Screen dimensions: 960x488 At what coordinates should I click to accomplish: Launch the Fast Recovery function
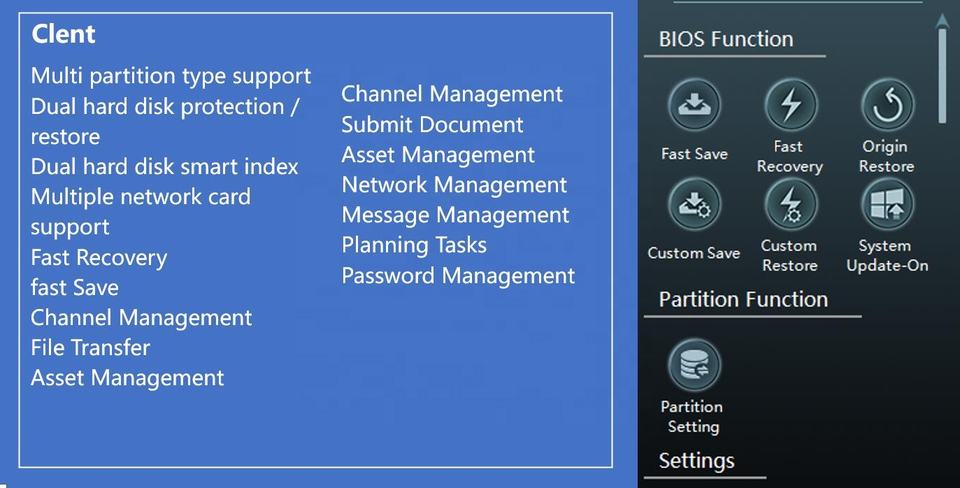[790, 105]
